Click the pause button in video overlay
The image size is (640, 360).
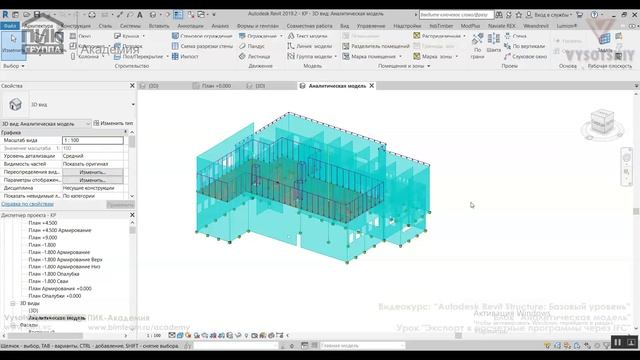point(618,342)
